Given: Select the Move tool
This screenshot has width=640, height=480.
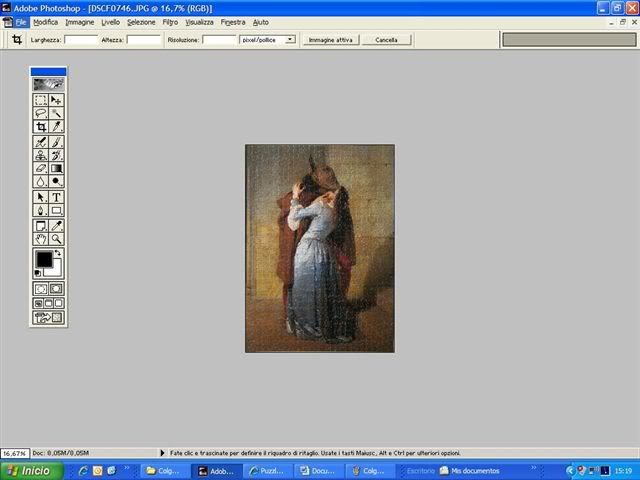Looking at the screenshot, I should tap(56, 100).
